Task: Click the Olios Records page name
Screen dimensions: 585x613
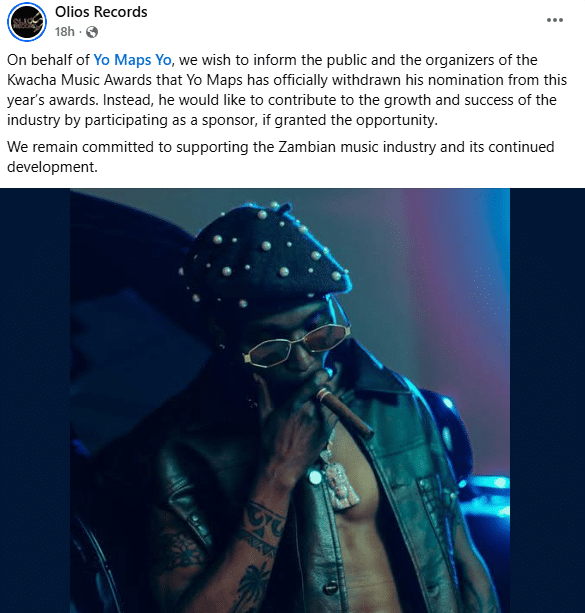Action: tap(101, 12)
